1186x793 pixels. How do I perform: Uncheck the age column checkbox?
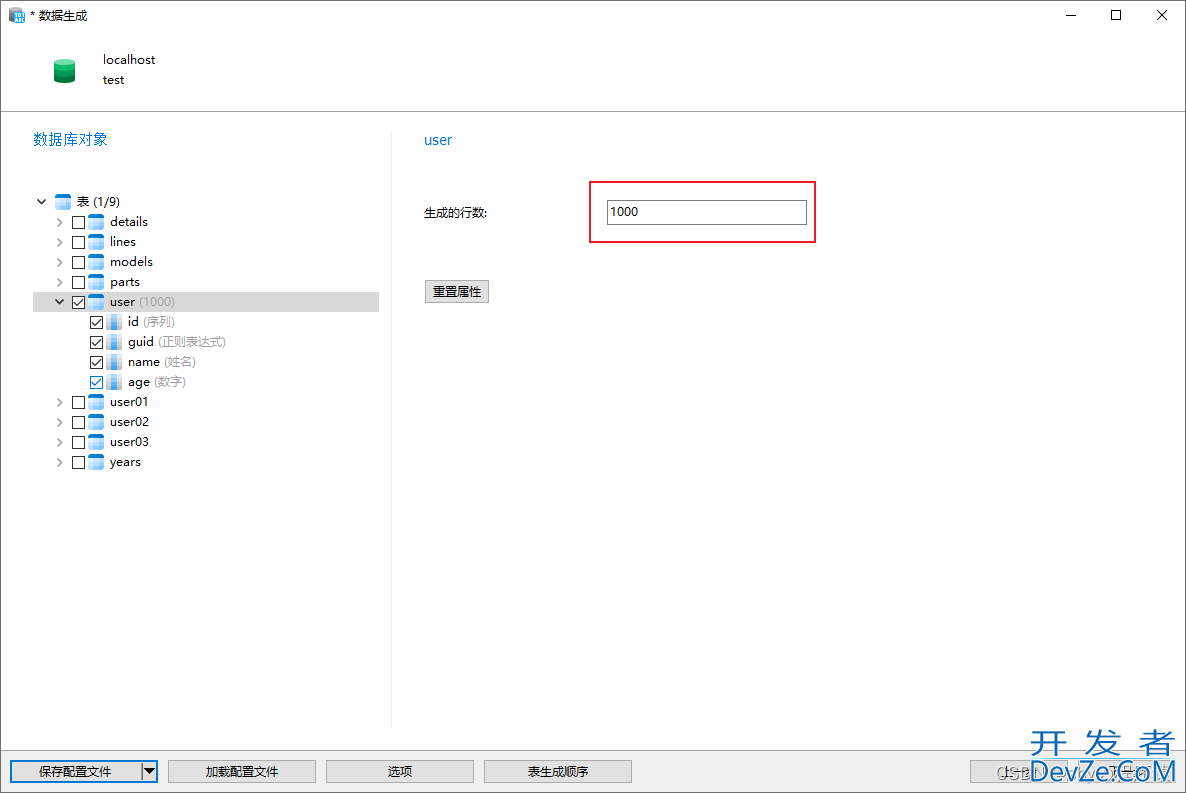tap(97, 382)
